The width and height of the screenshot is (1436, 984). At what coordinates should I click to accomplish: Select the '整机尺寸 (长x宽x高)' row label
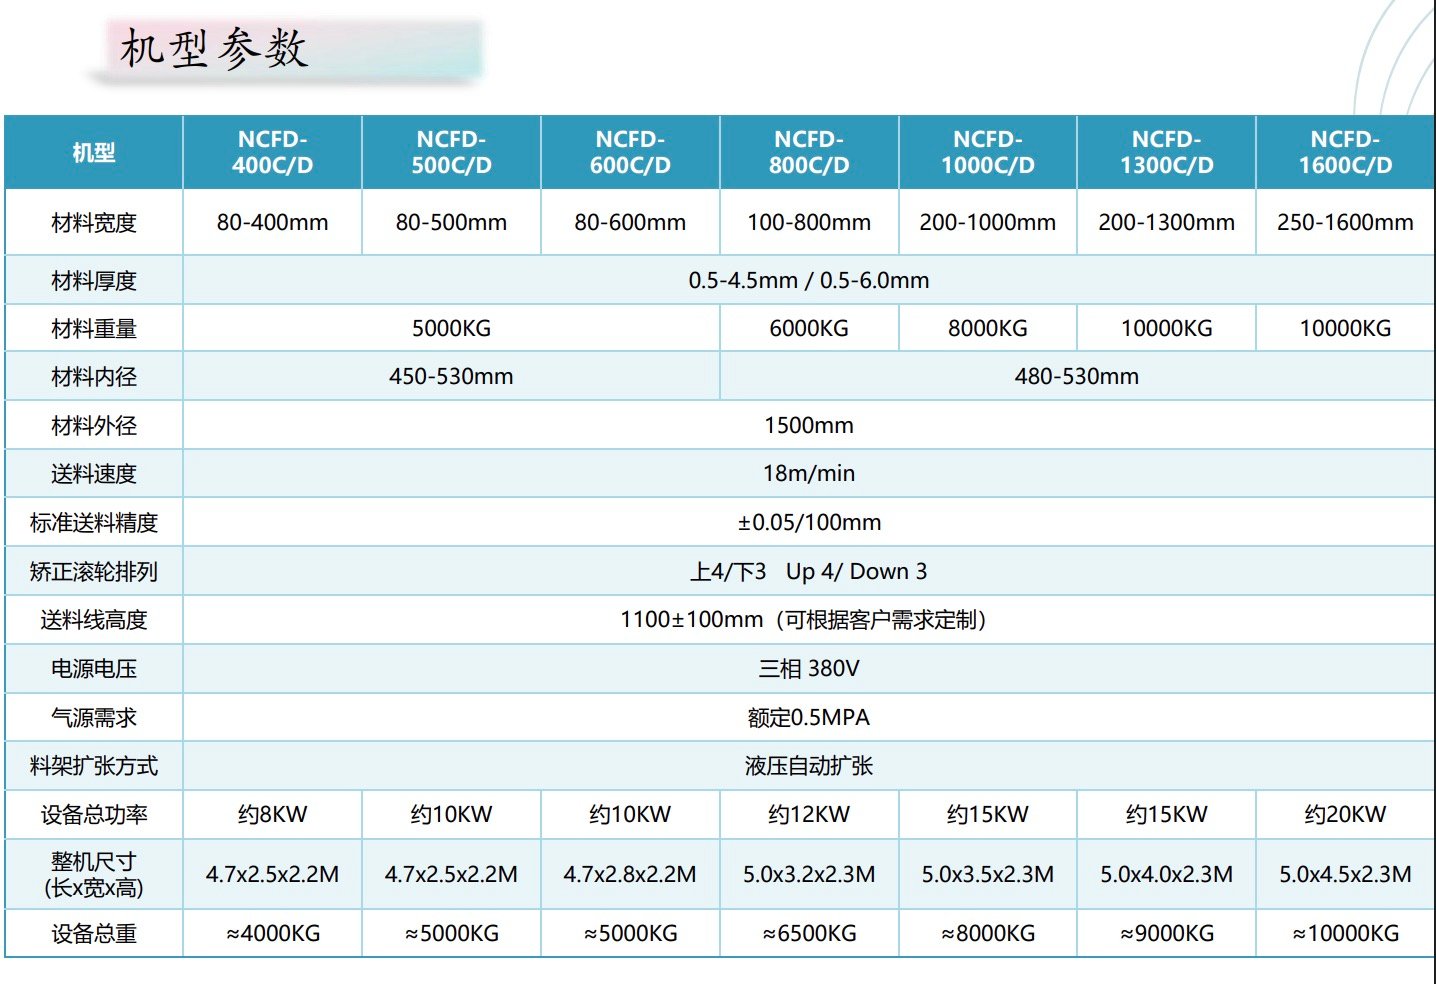[94, 874]
